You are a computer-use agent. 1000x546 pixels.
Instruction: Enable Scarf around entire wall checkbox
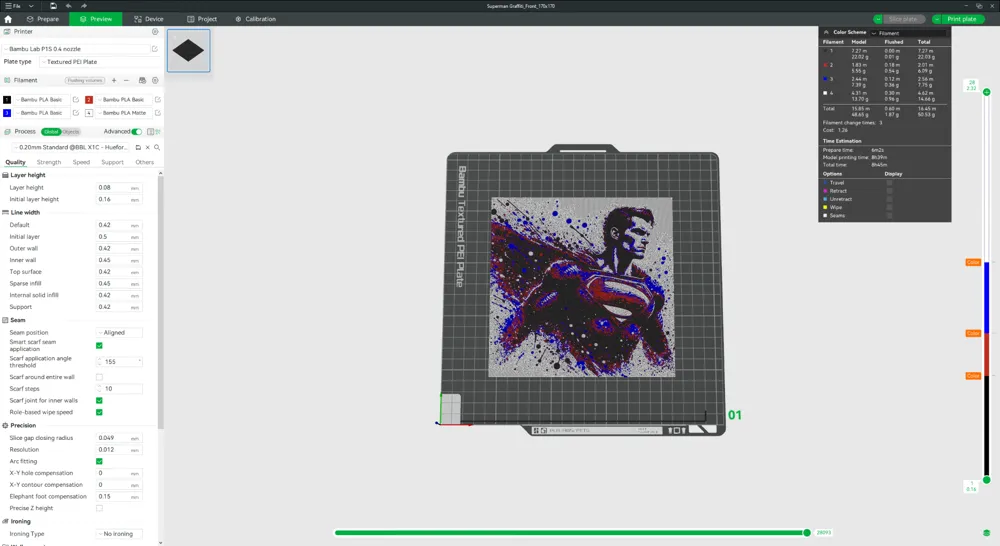tap(99, 377)
